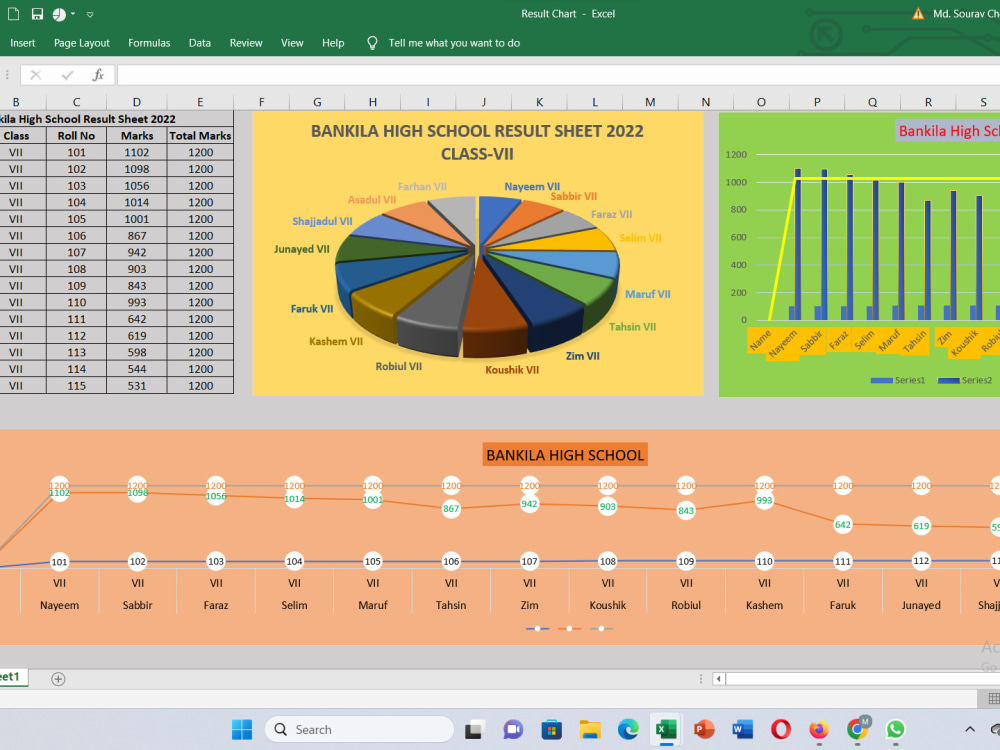
Task: Click the horizontal scrollbar track
Action: (862, 679)
